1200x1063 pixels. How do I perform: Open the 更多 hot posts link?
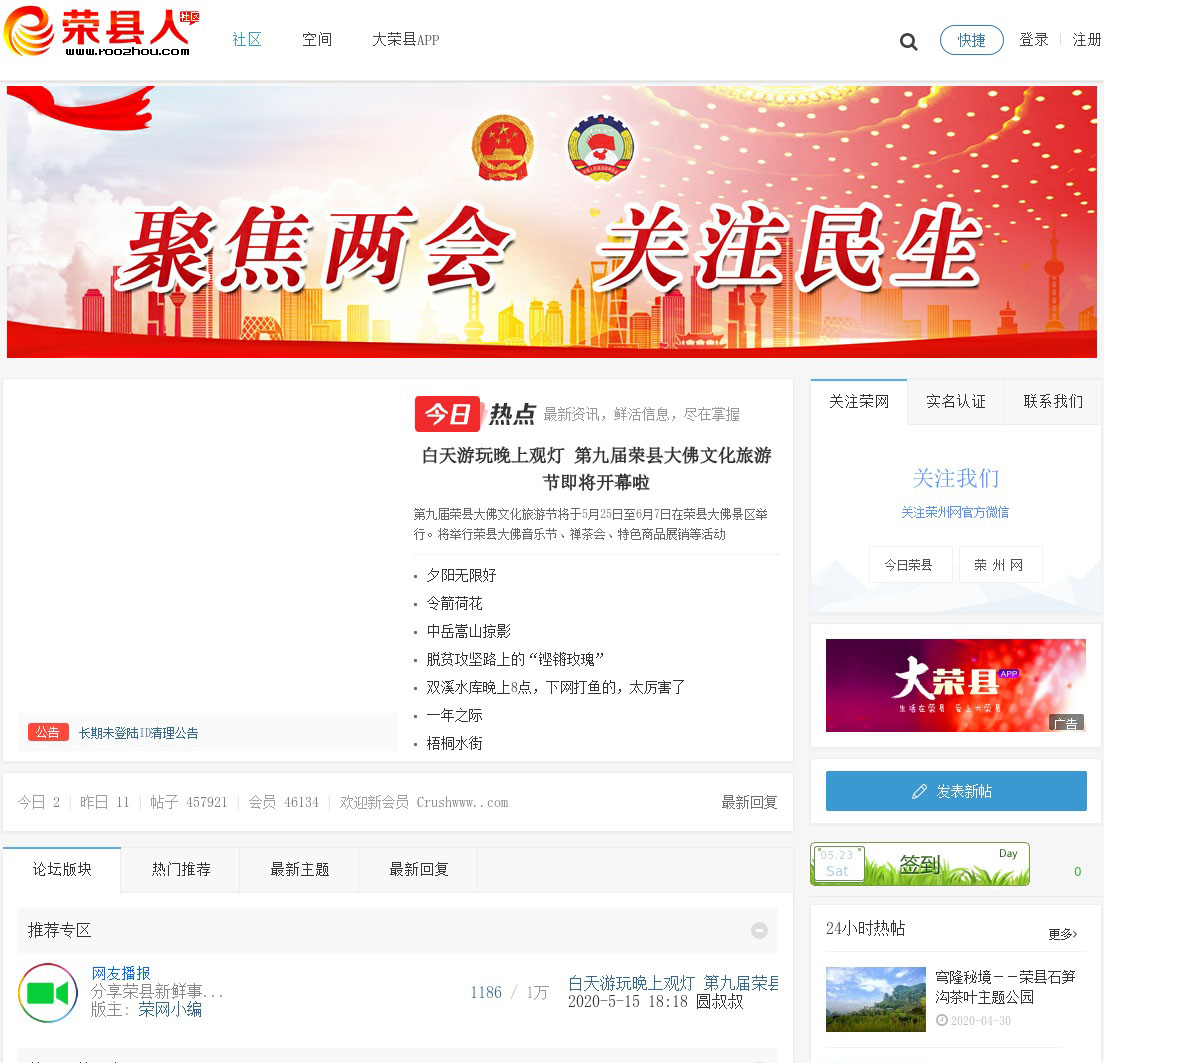(x=1062, y=934)
